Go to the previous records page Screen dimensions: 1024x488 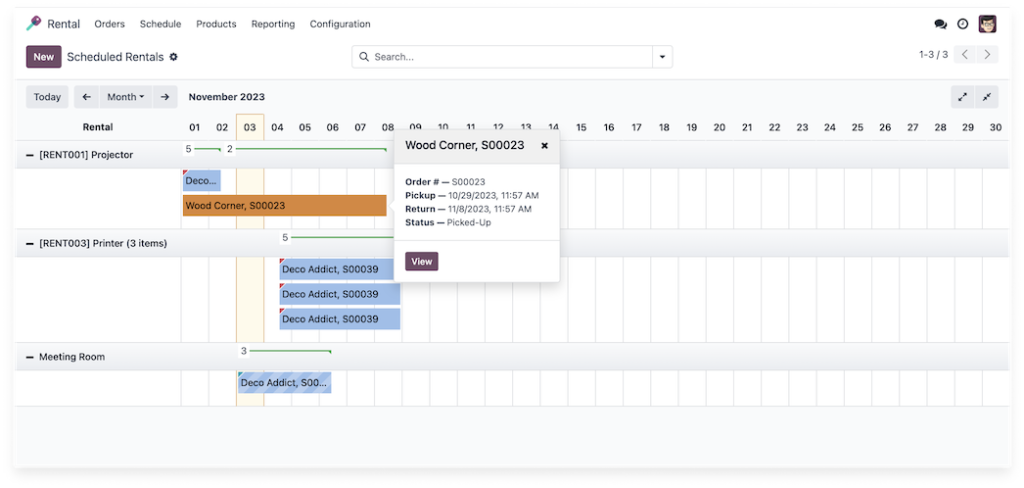coord(965,54)
